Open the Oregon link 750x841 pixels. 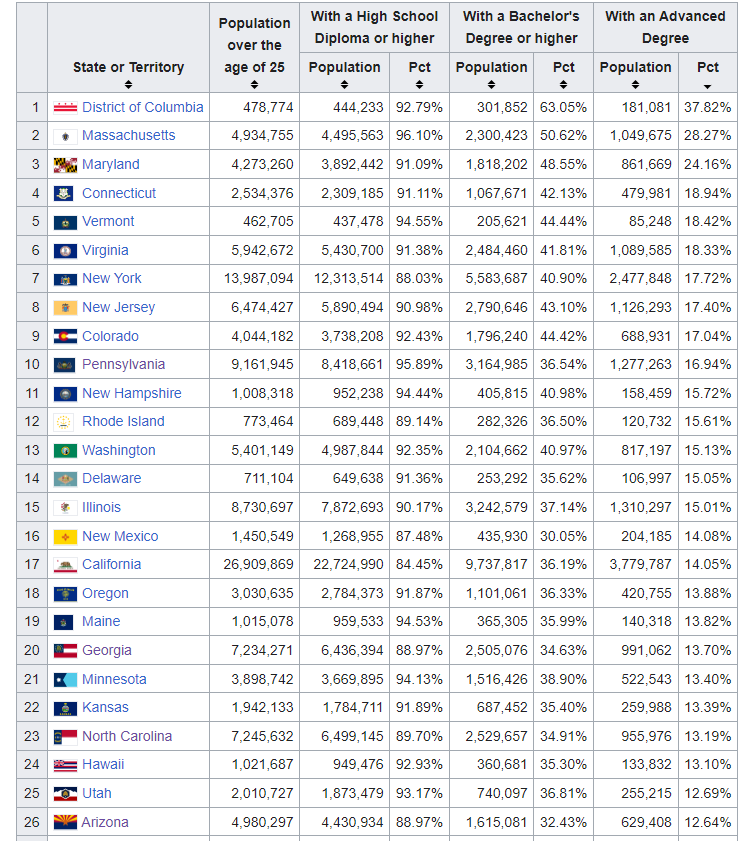105,594
